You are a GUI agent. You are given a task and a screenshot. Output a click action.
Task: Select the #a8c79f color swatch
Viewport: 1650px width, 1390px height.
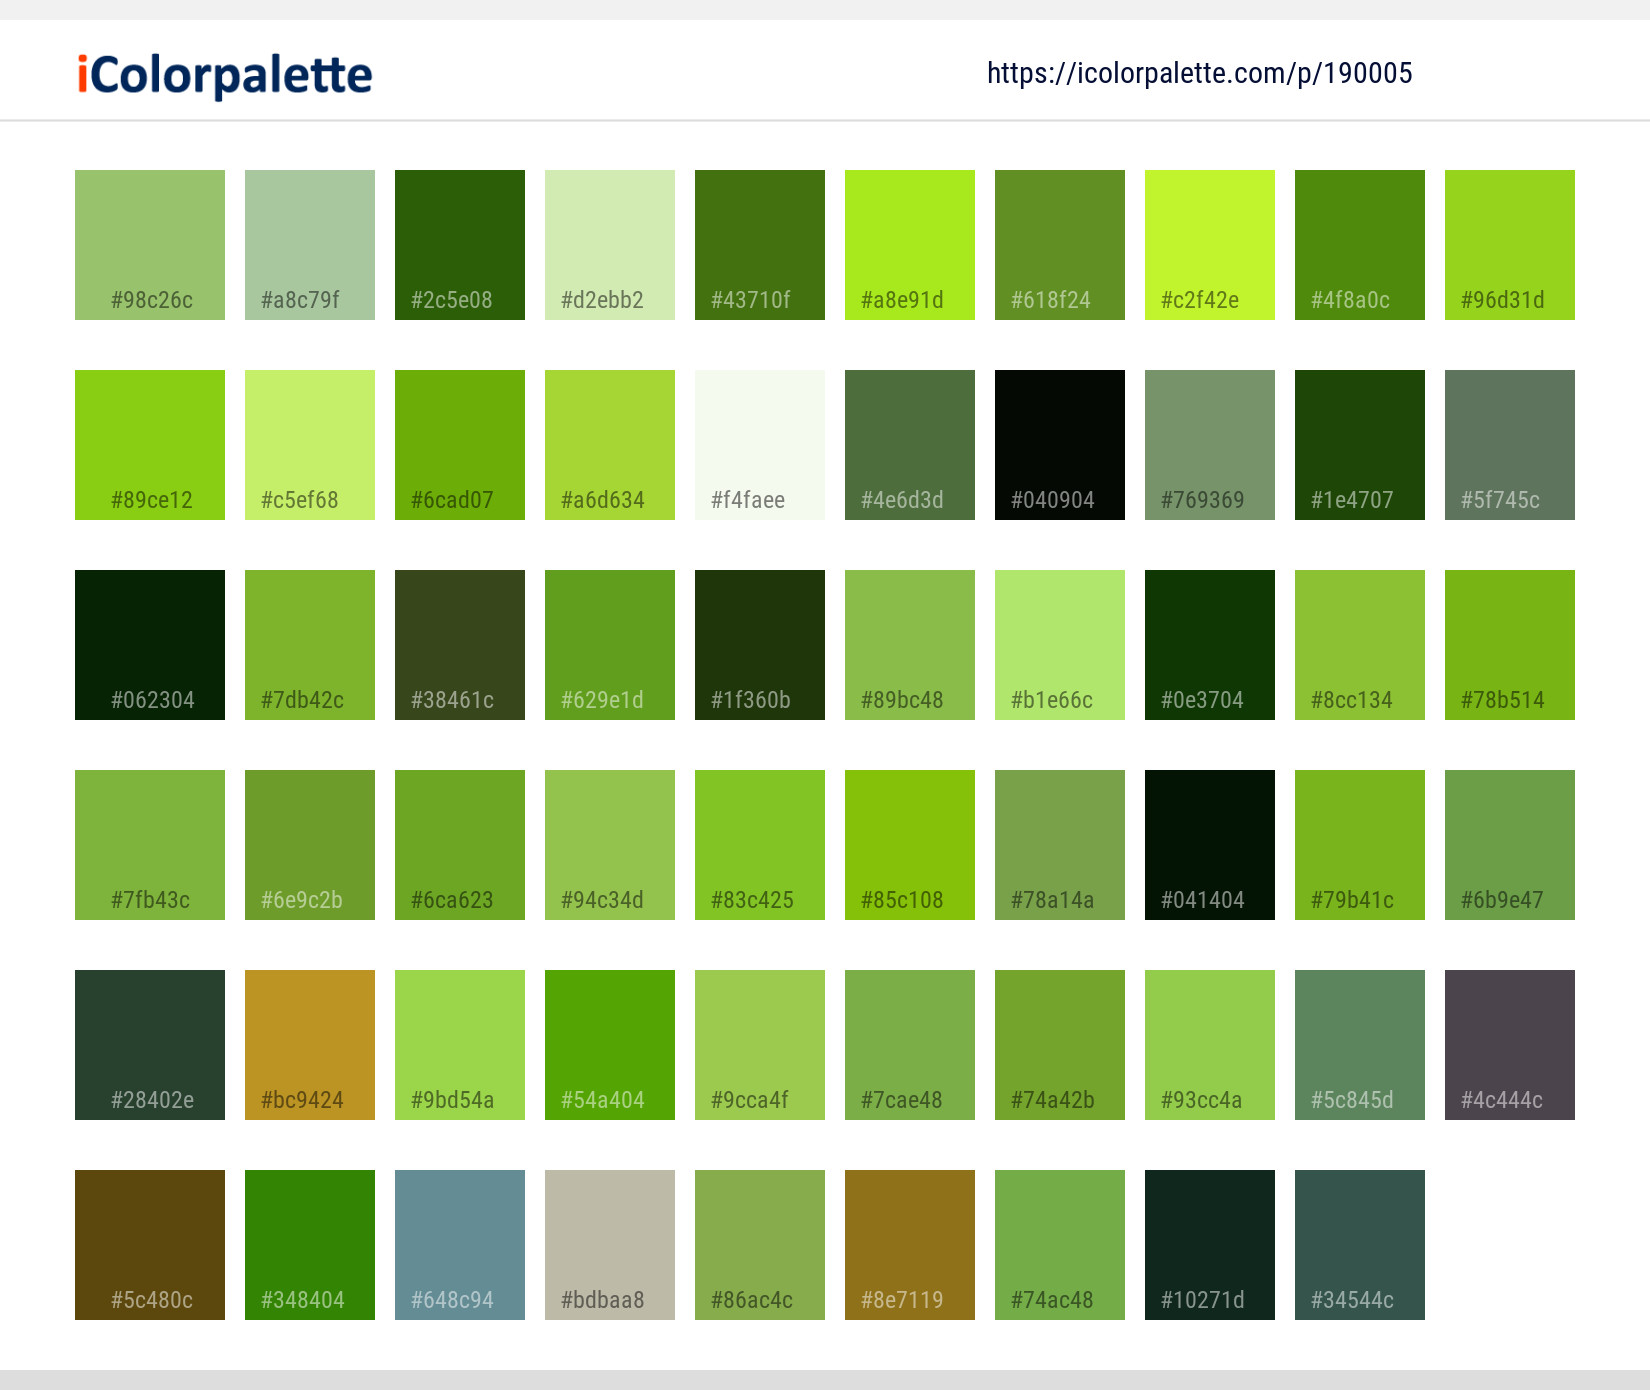click(310, 245)
